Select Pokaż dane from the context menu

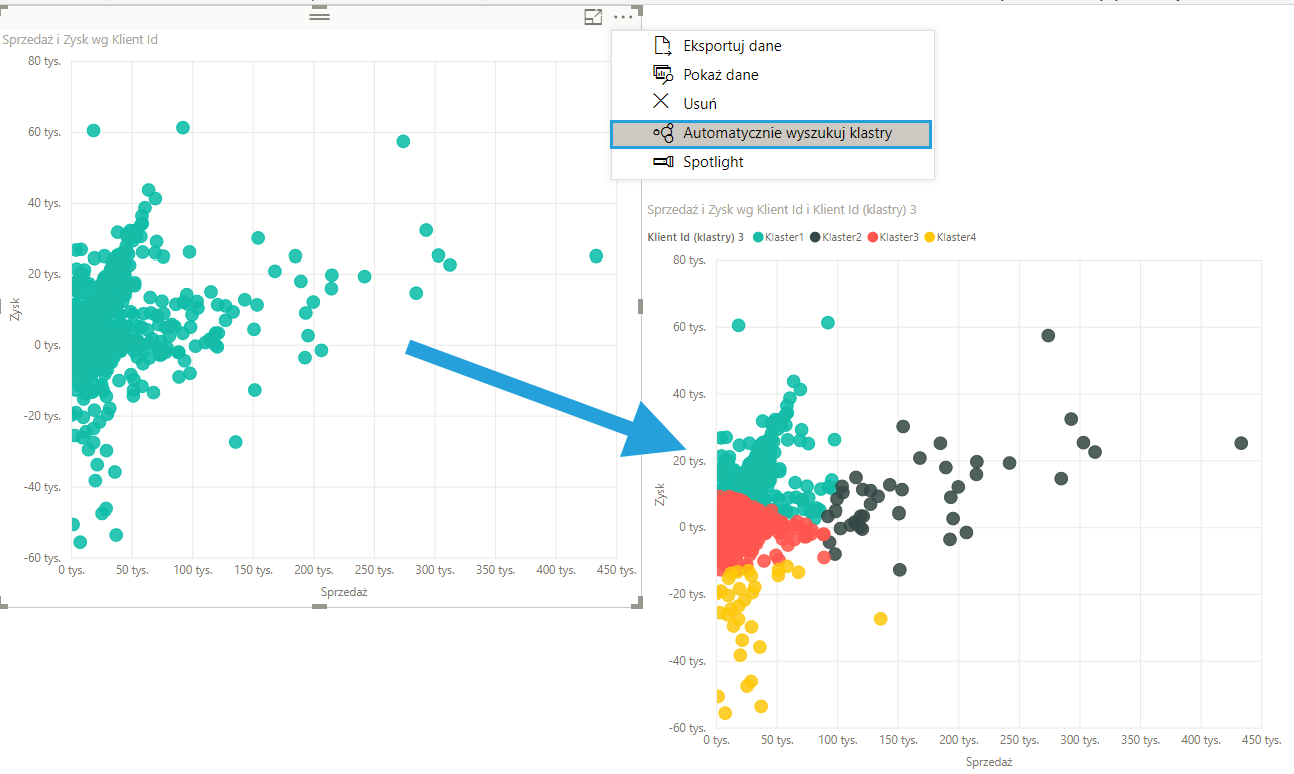coord(720,75)
